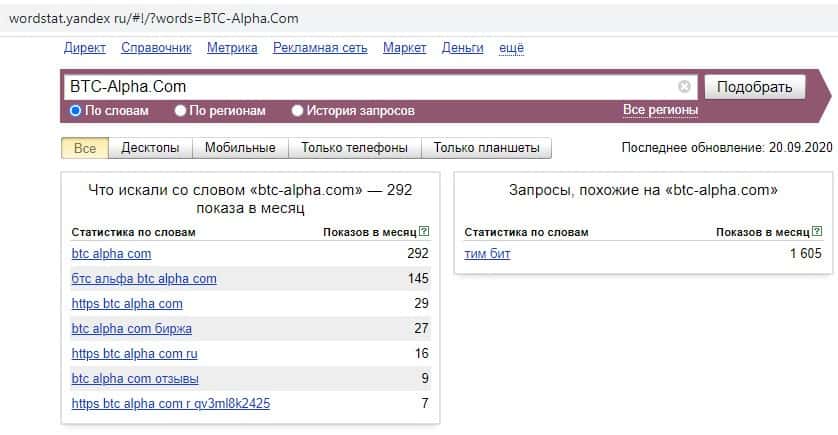Show the Только планшеты tab
This screenshot has width=838, height=435.
(x=486, y=148)
